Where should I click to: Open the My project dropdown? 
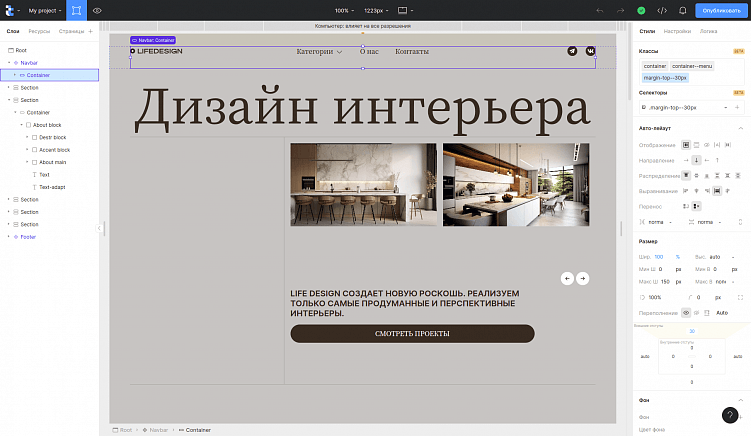coord(45,11)
